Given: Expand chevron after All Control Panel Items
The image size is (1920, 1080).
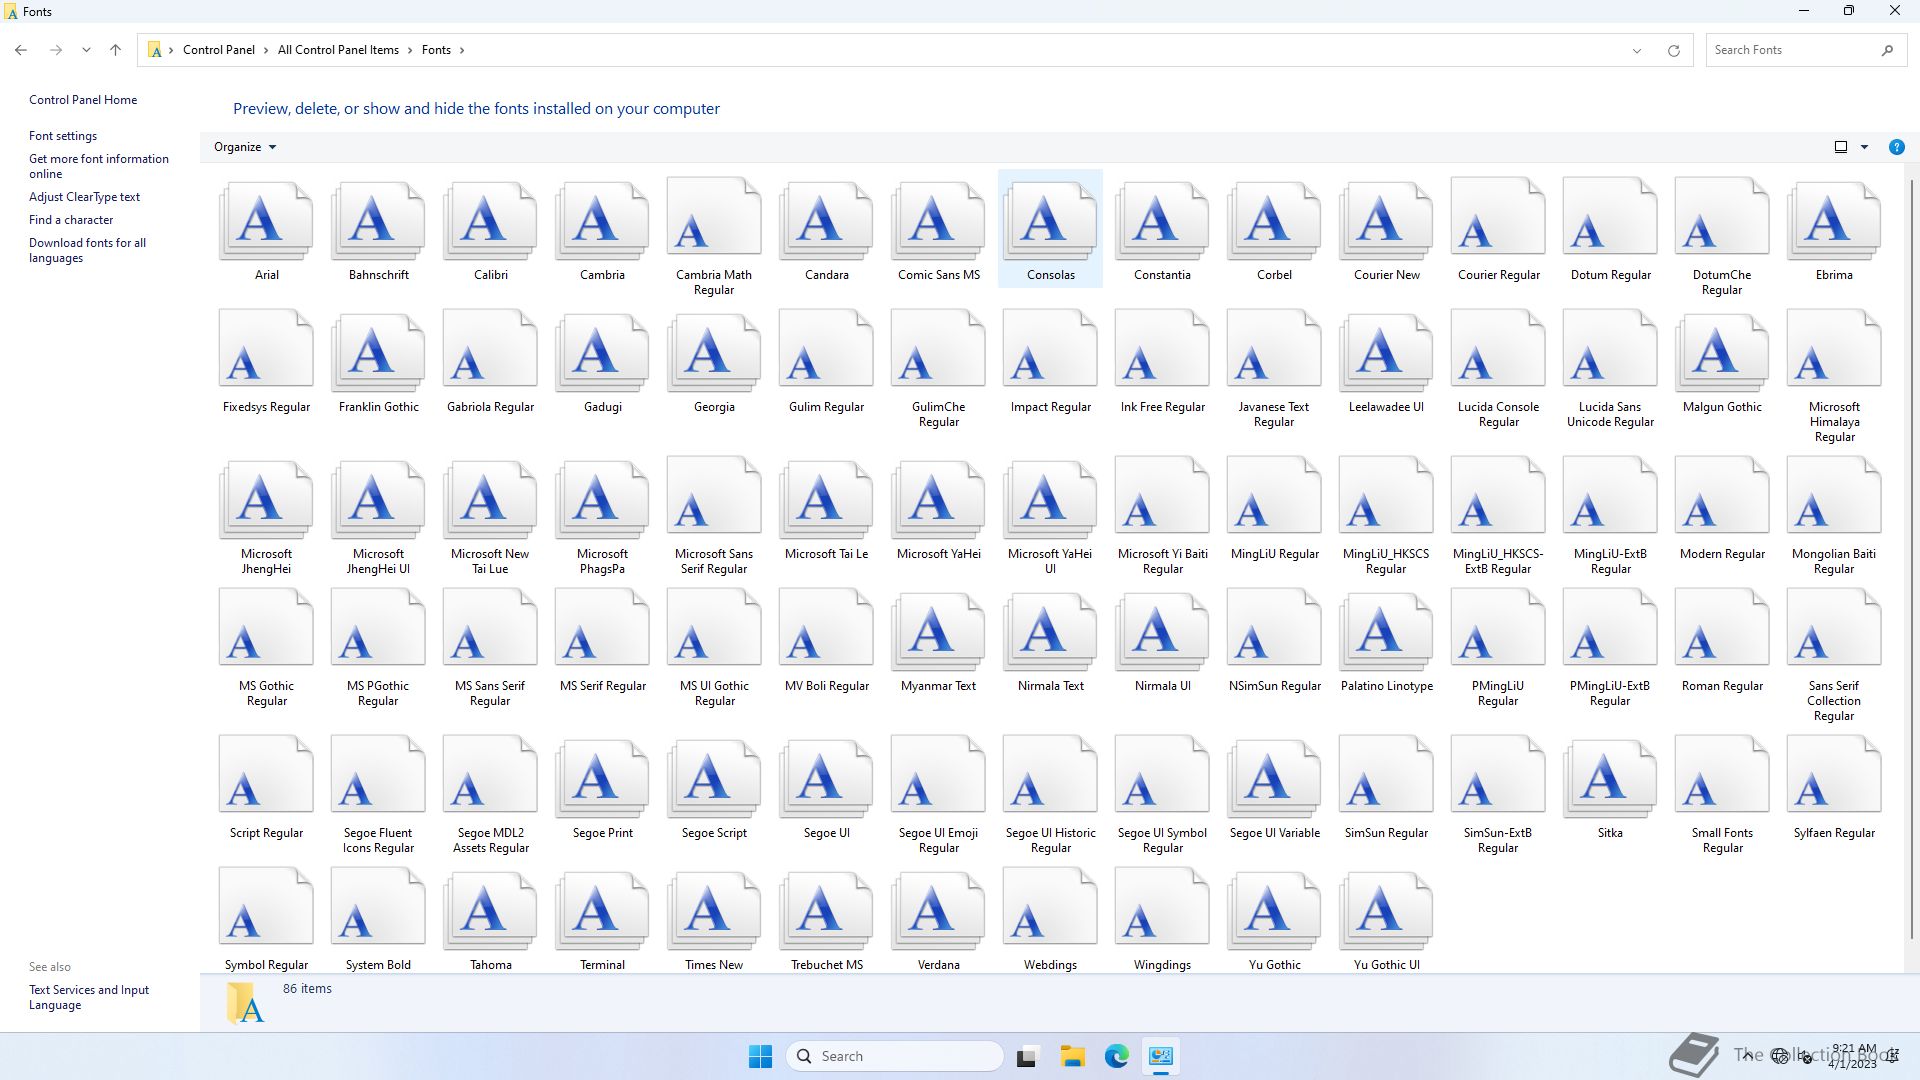Looking at the screenshot, I should tap(410, 50).
